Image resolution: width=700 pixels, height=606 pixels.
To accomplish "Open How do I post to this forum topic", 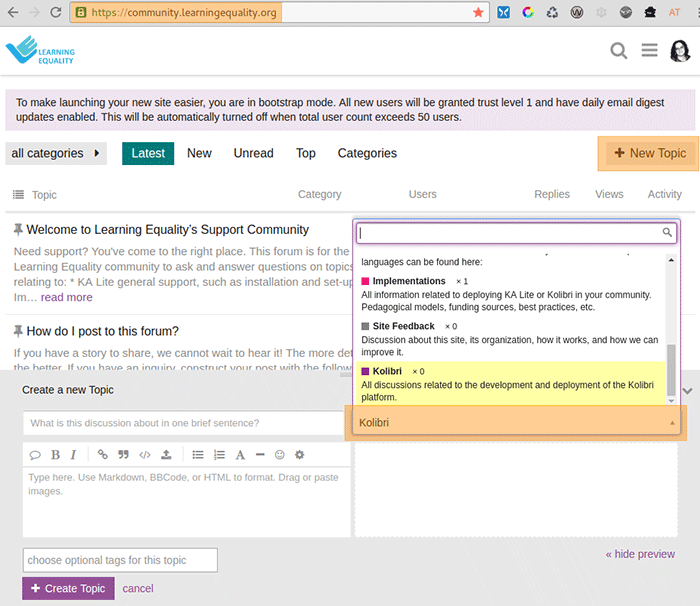I will [102, 331].
